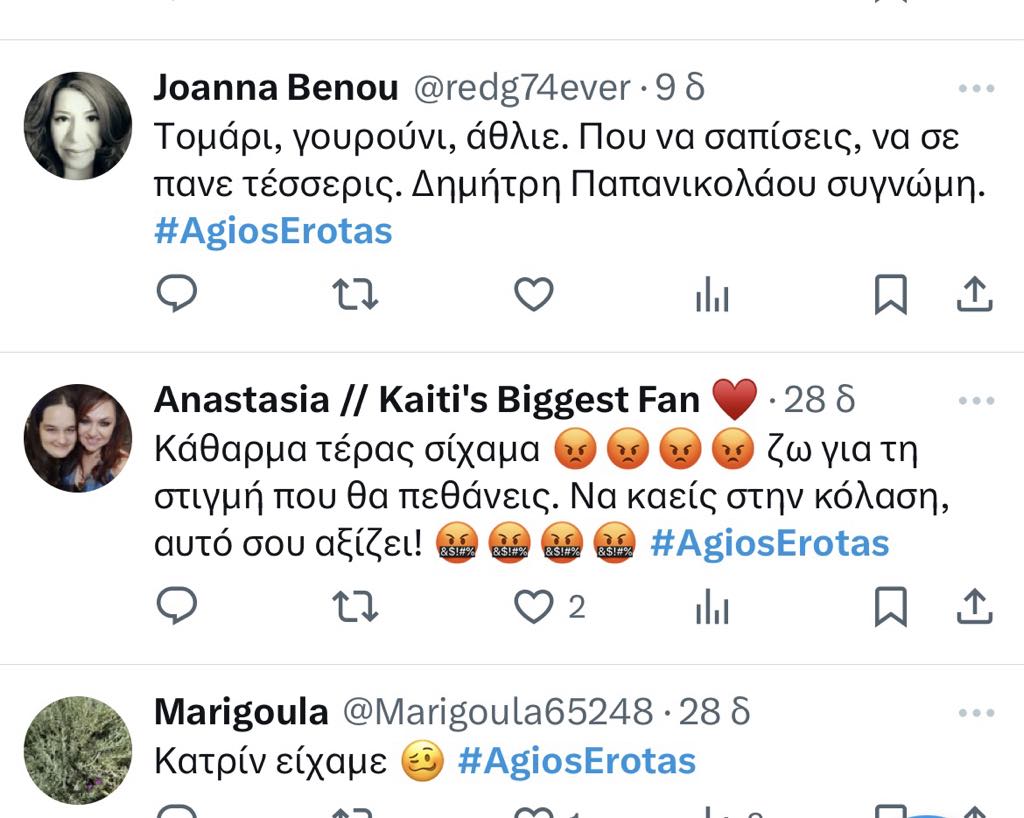Like Joanna Benou's tweet
Viewport: 1024px width, 818px height.
(534, 294)
